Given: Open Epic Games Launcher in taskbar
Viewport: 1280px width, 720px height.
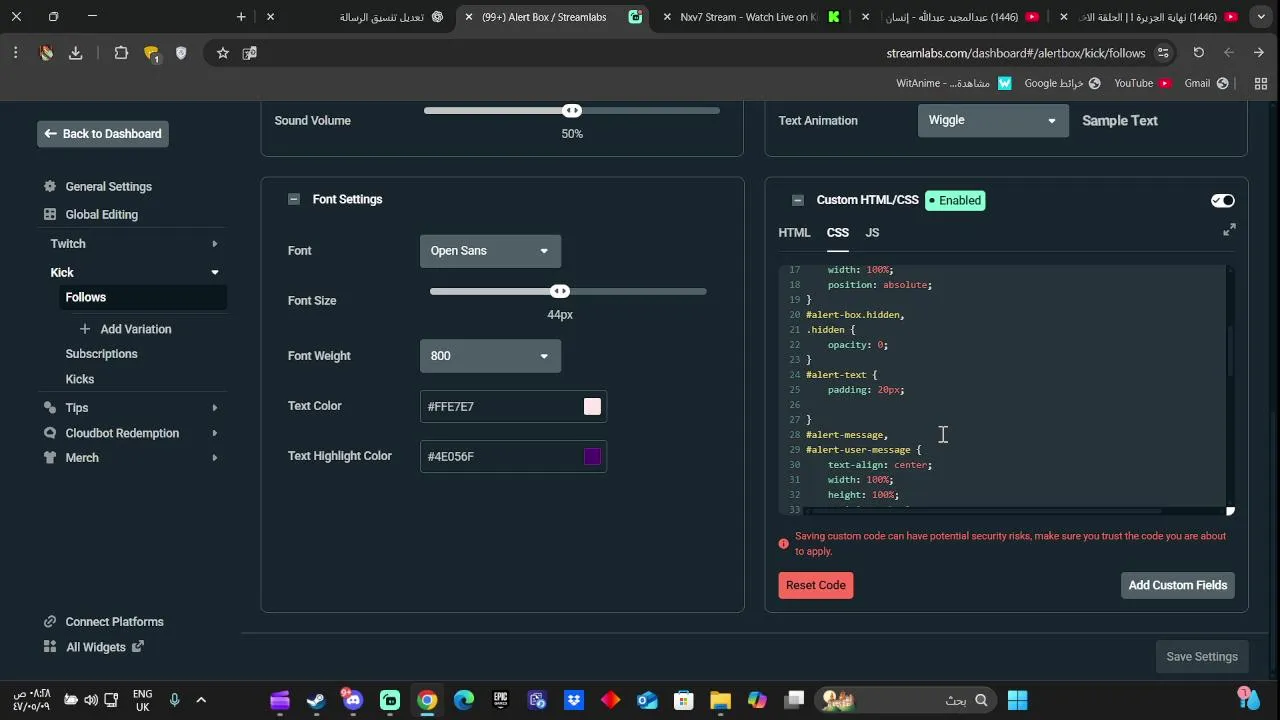Looking at the screenshot, I should click(501, 700).
